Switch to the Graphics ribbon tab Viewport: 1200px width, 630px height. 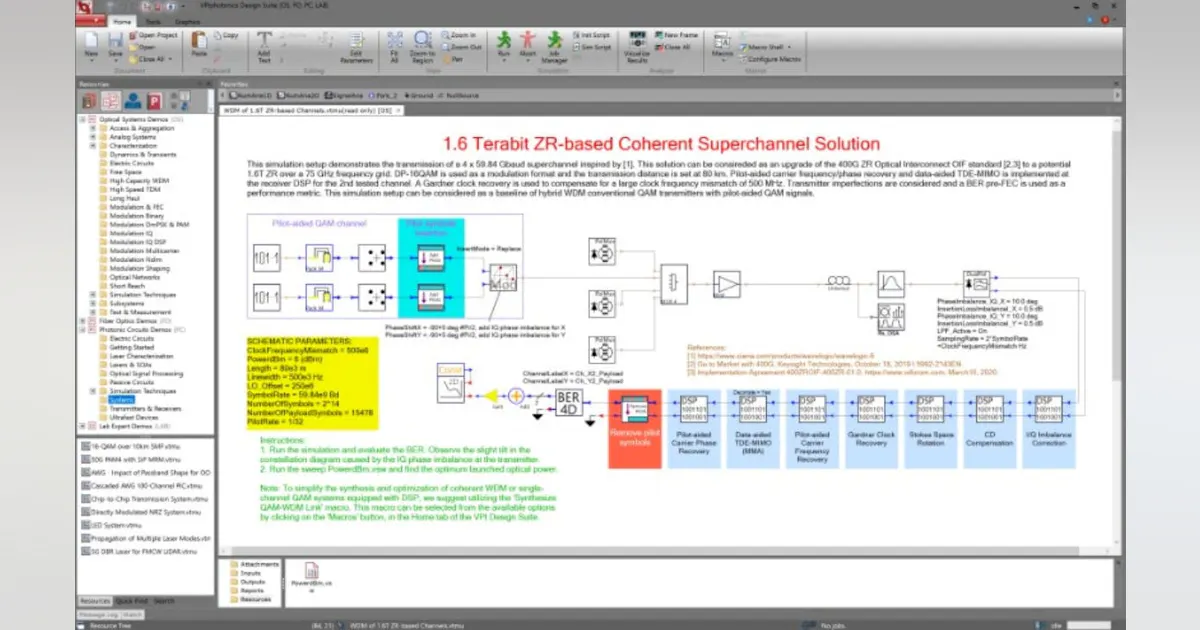pos(187,20)
